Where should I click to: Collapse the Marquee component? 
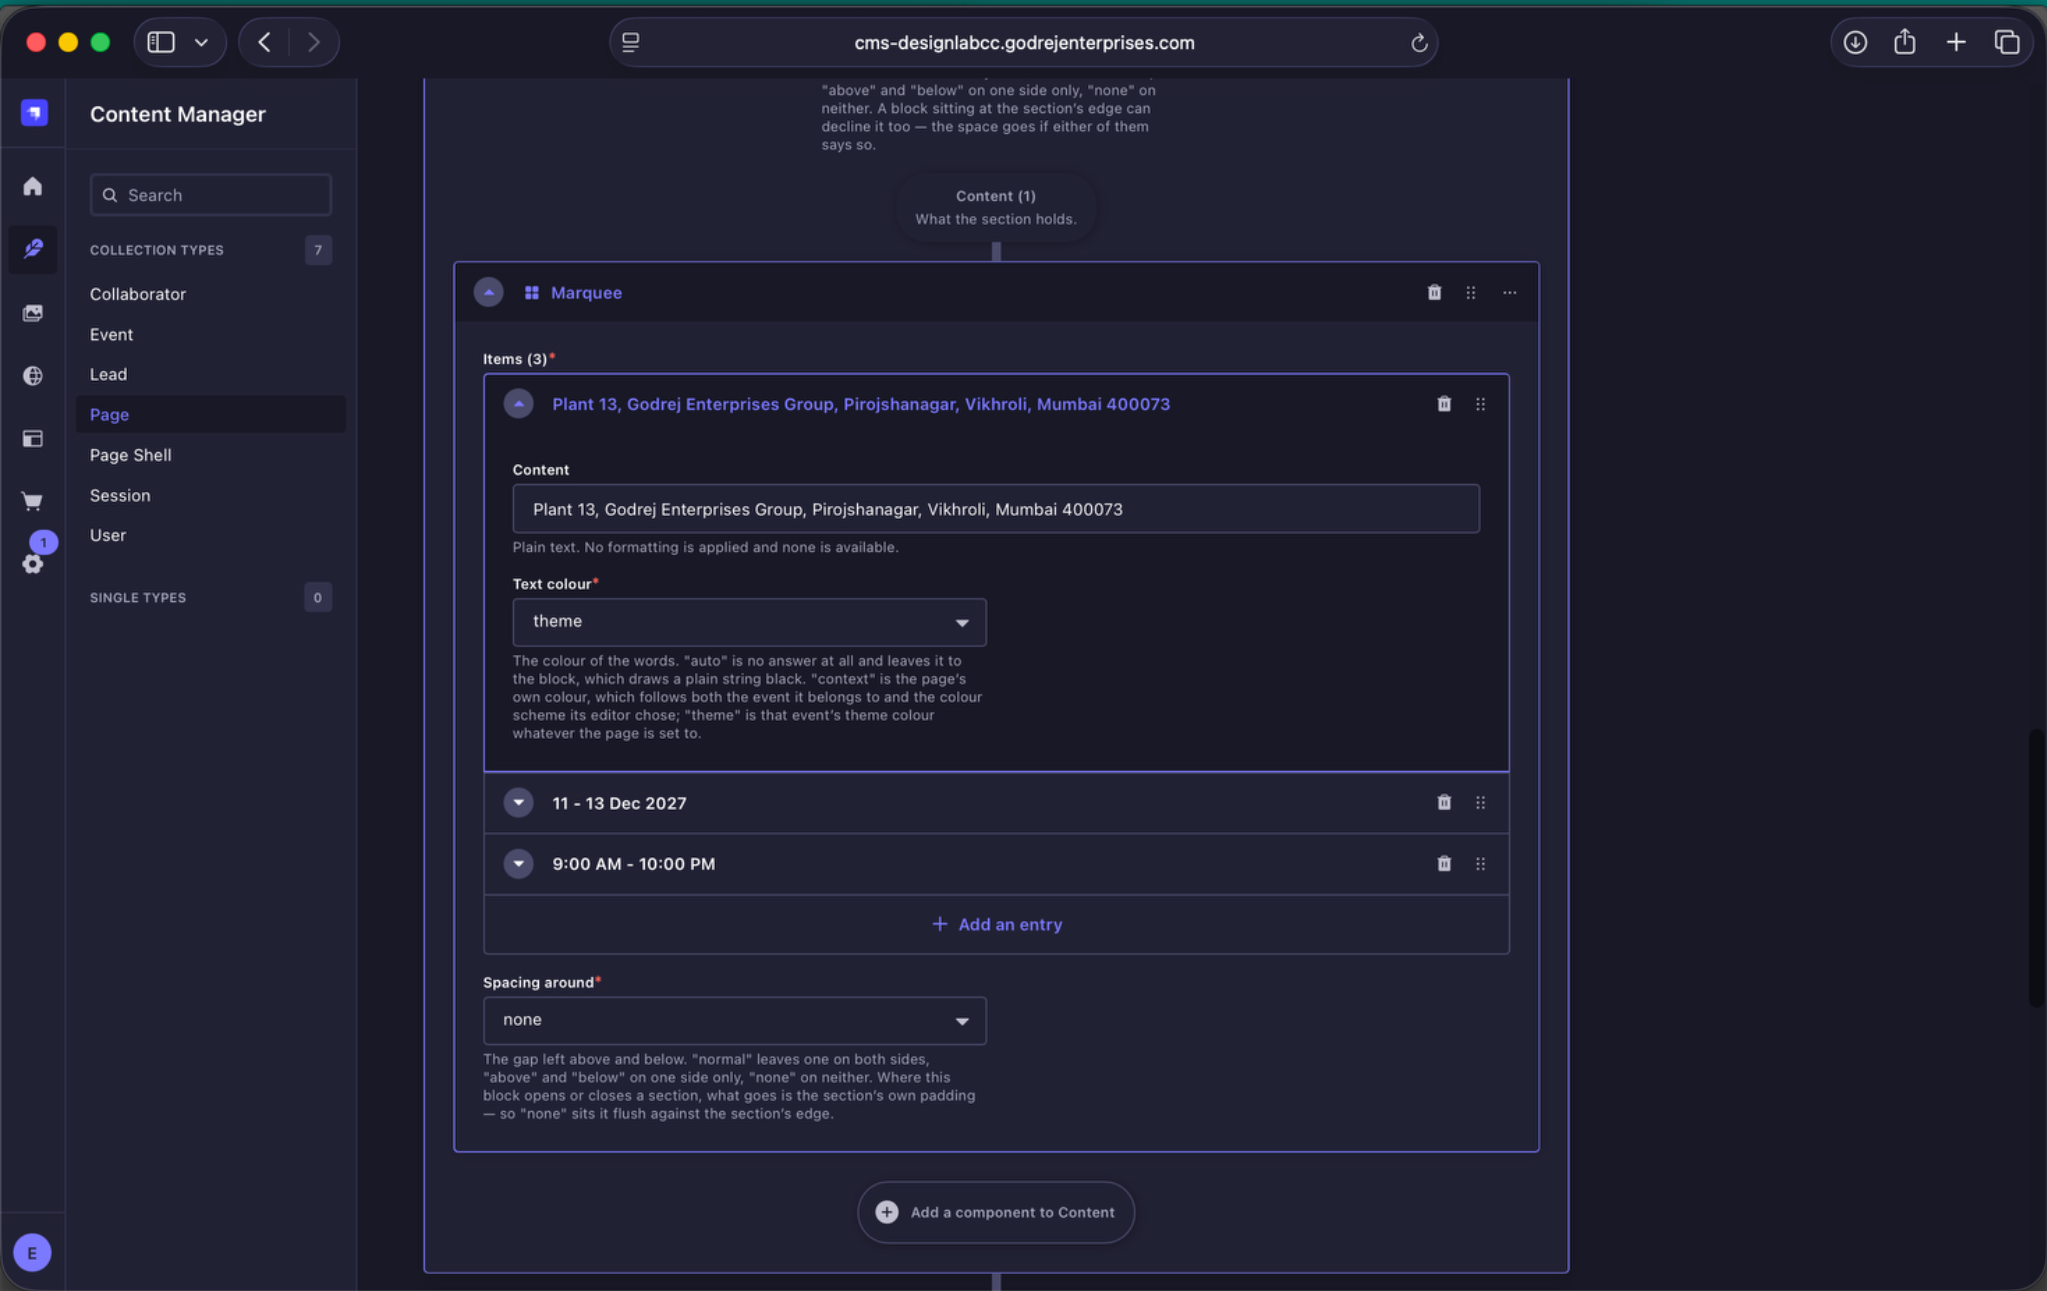click(488, 292)
